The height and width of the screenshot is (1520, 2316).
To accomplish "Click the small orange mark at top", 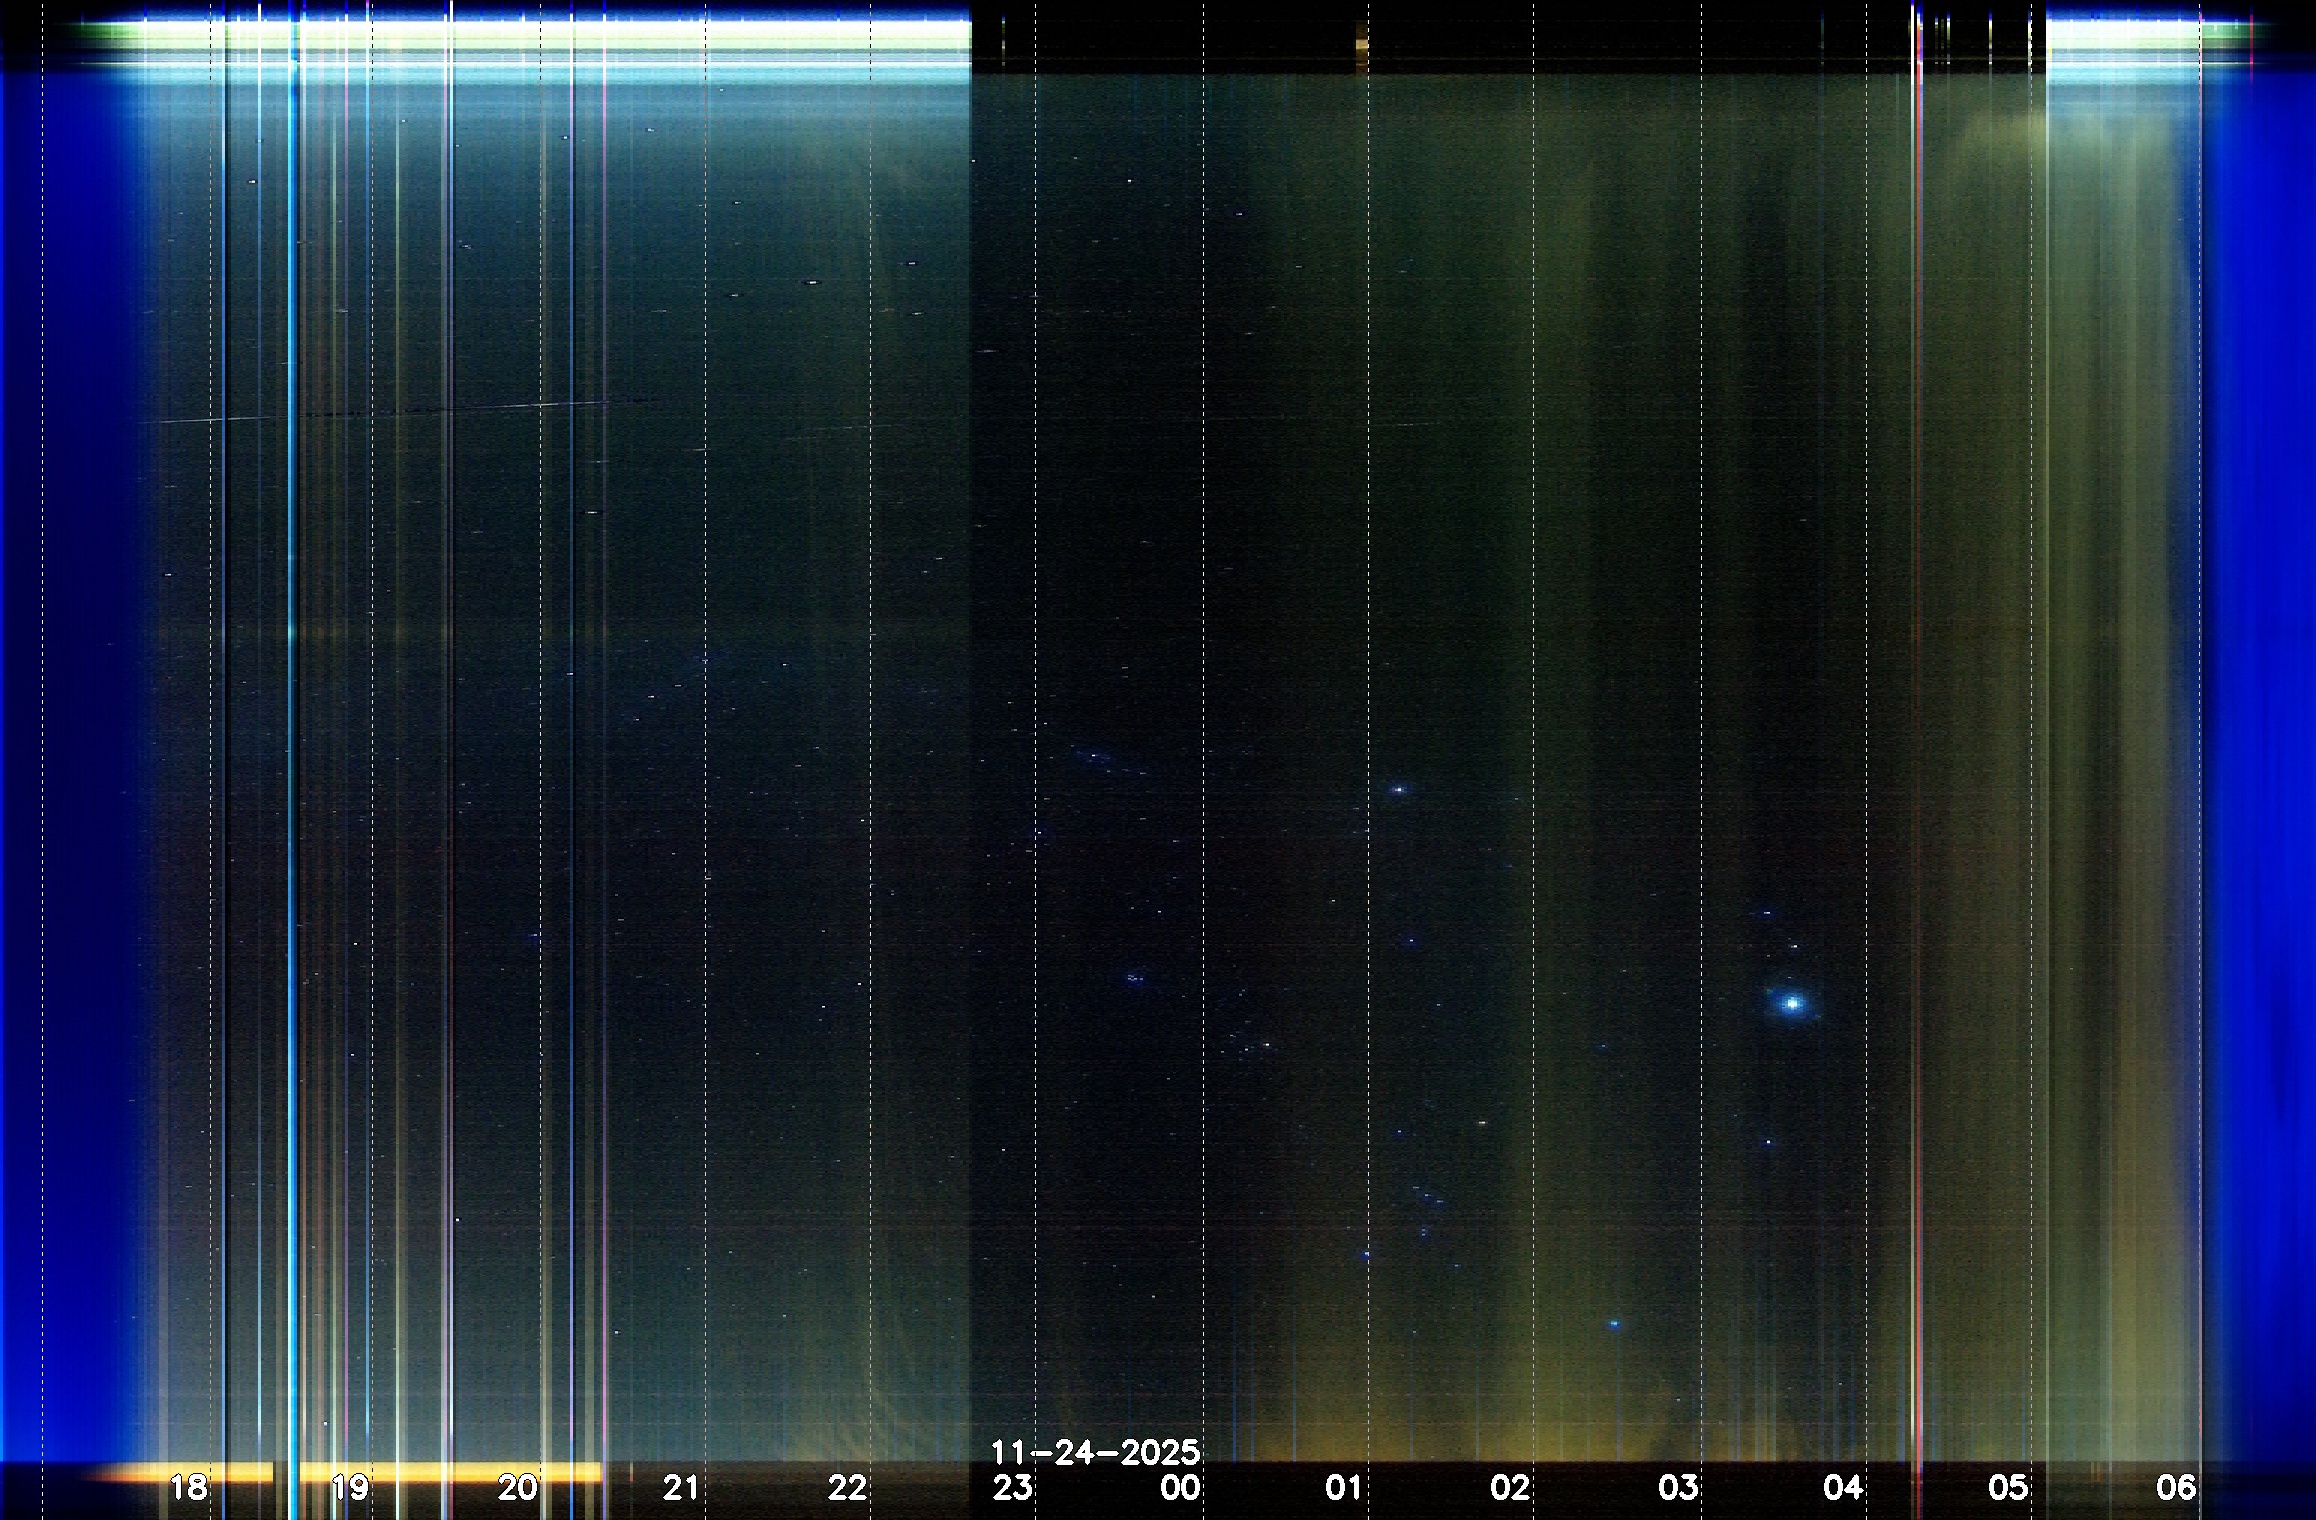I will click(x=1361, y=45).
